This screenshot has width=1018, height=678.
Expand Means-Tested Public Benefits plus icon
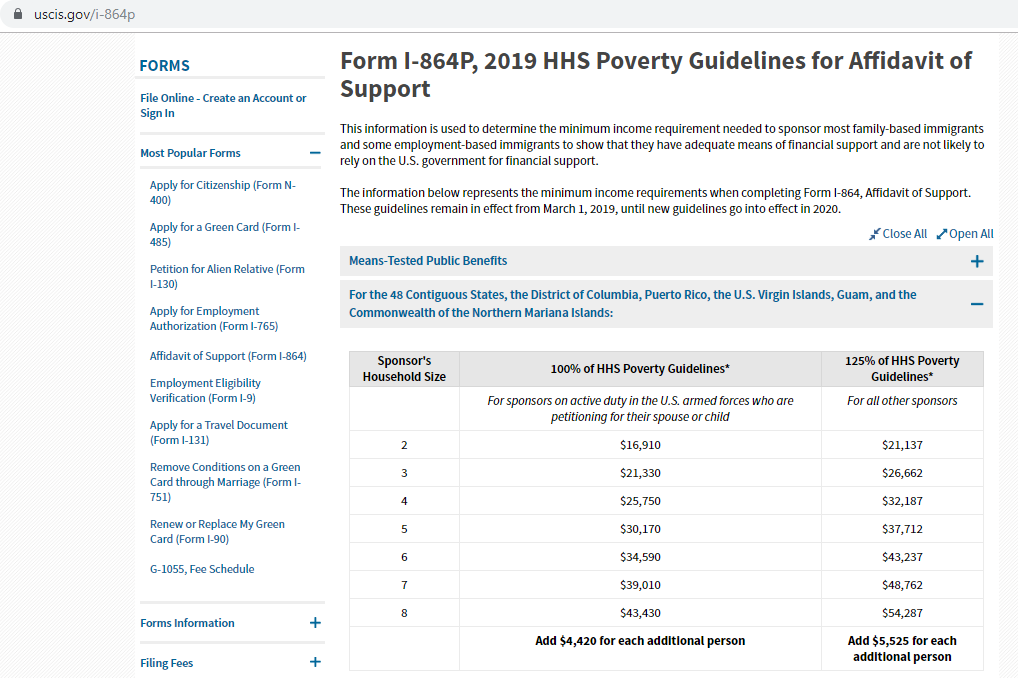976,261
